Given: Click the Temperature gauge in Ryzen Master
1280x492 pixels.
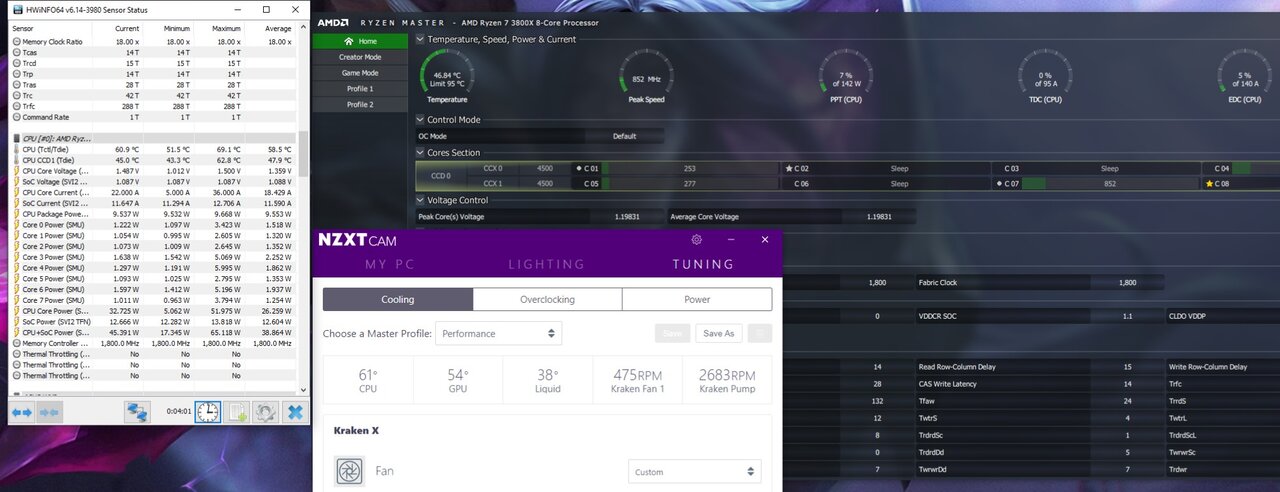Looking at the screenshot, I should tap(447, 76).
